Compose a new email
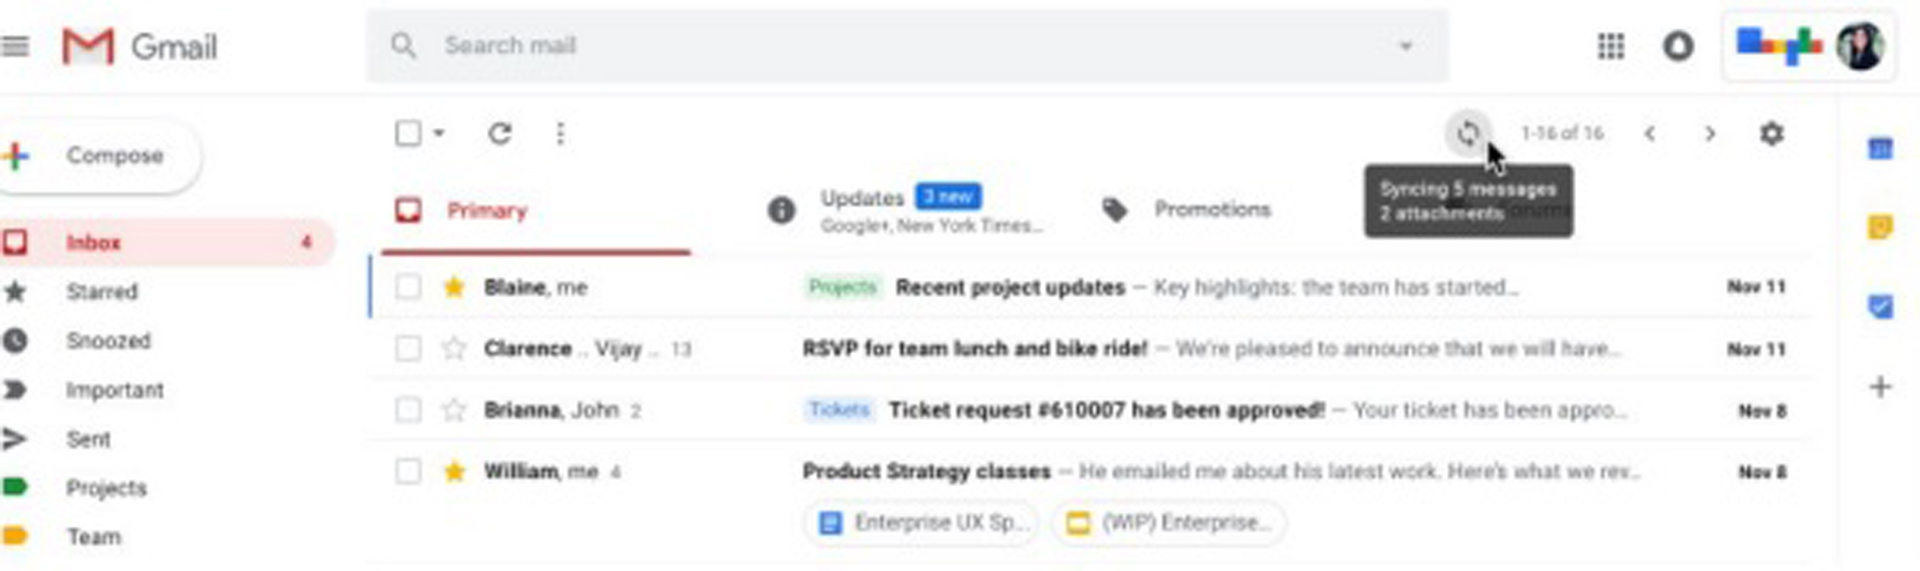 point(100,156)
